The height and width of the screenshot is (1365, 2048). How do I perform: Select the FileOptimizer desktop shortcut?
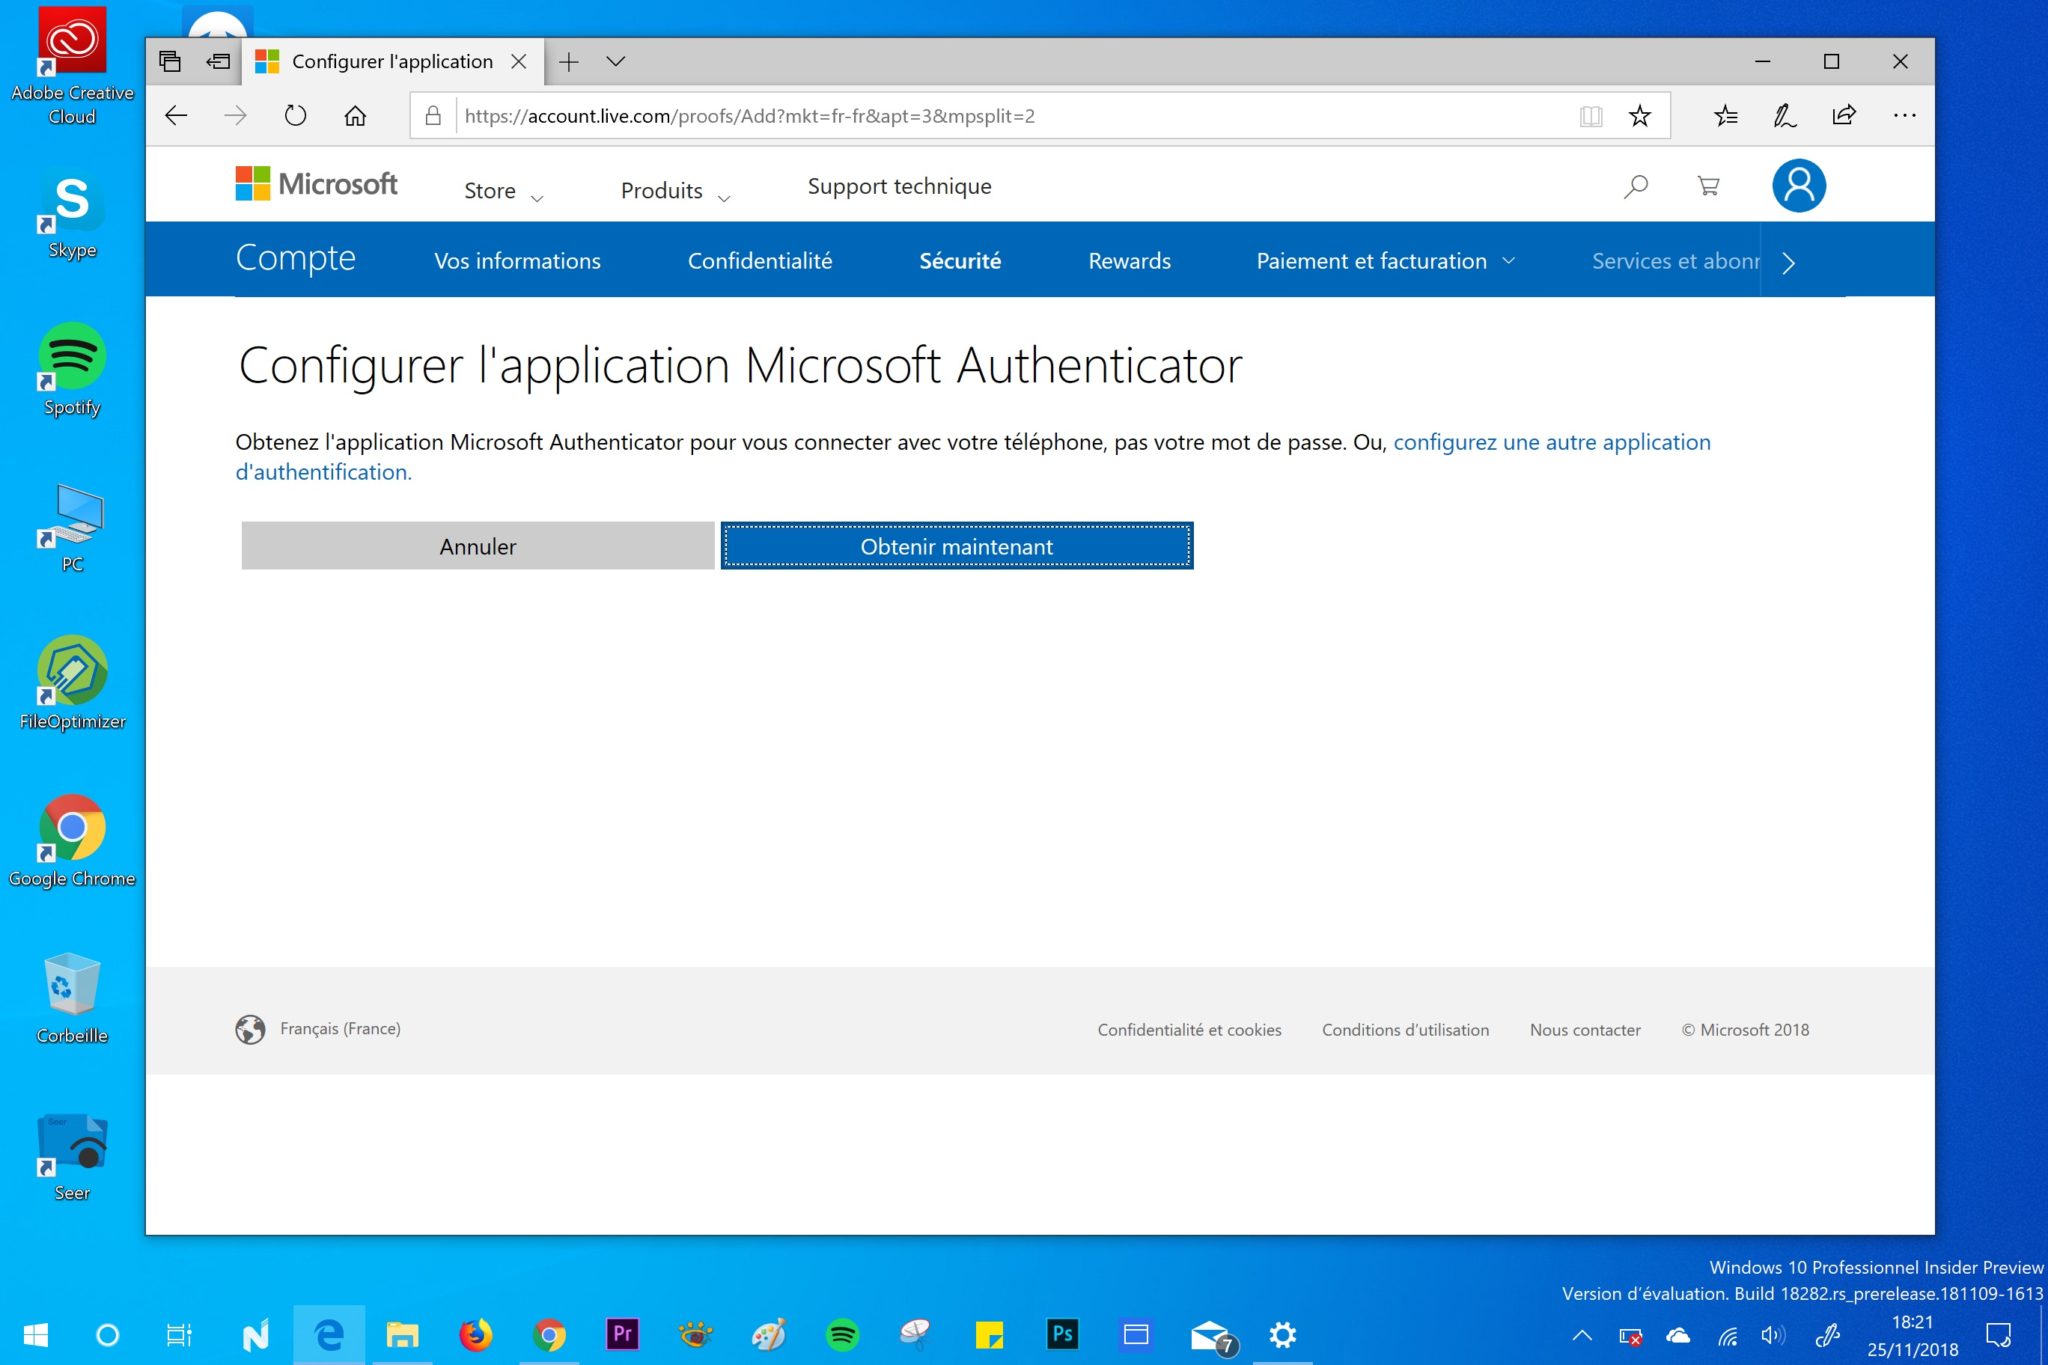72,683
